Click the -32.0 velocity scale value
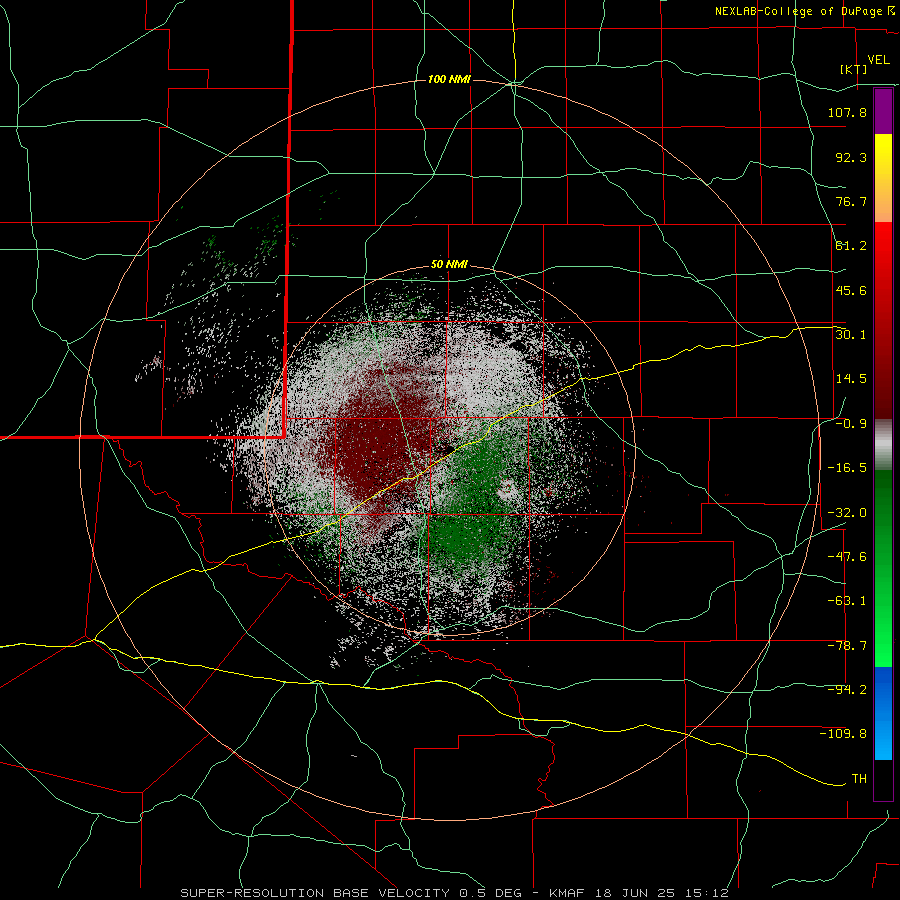This screenshot has width=900, height=900. click(x=847, y=513)
